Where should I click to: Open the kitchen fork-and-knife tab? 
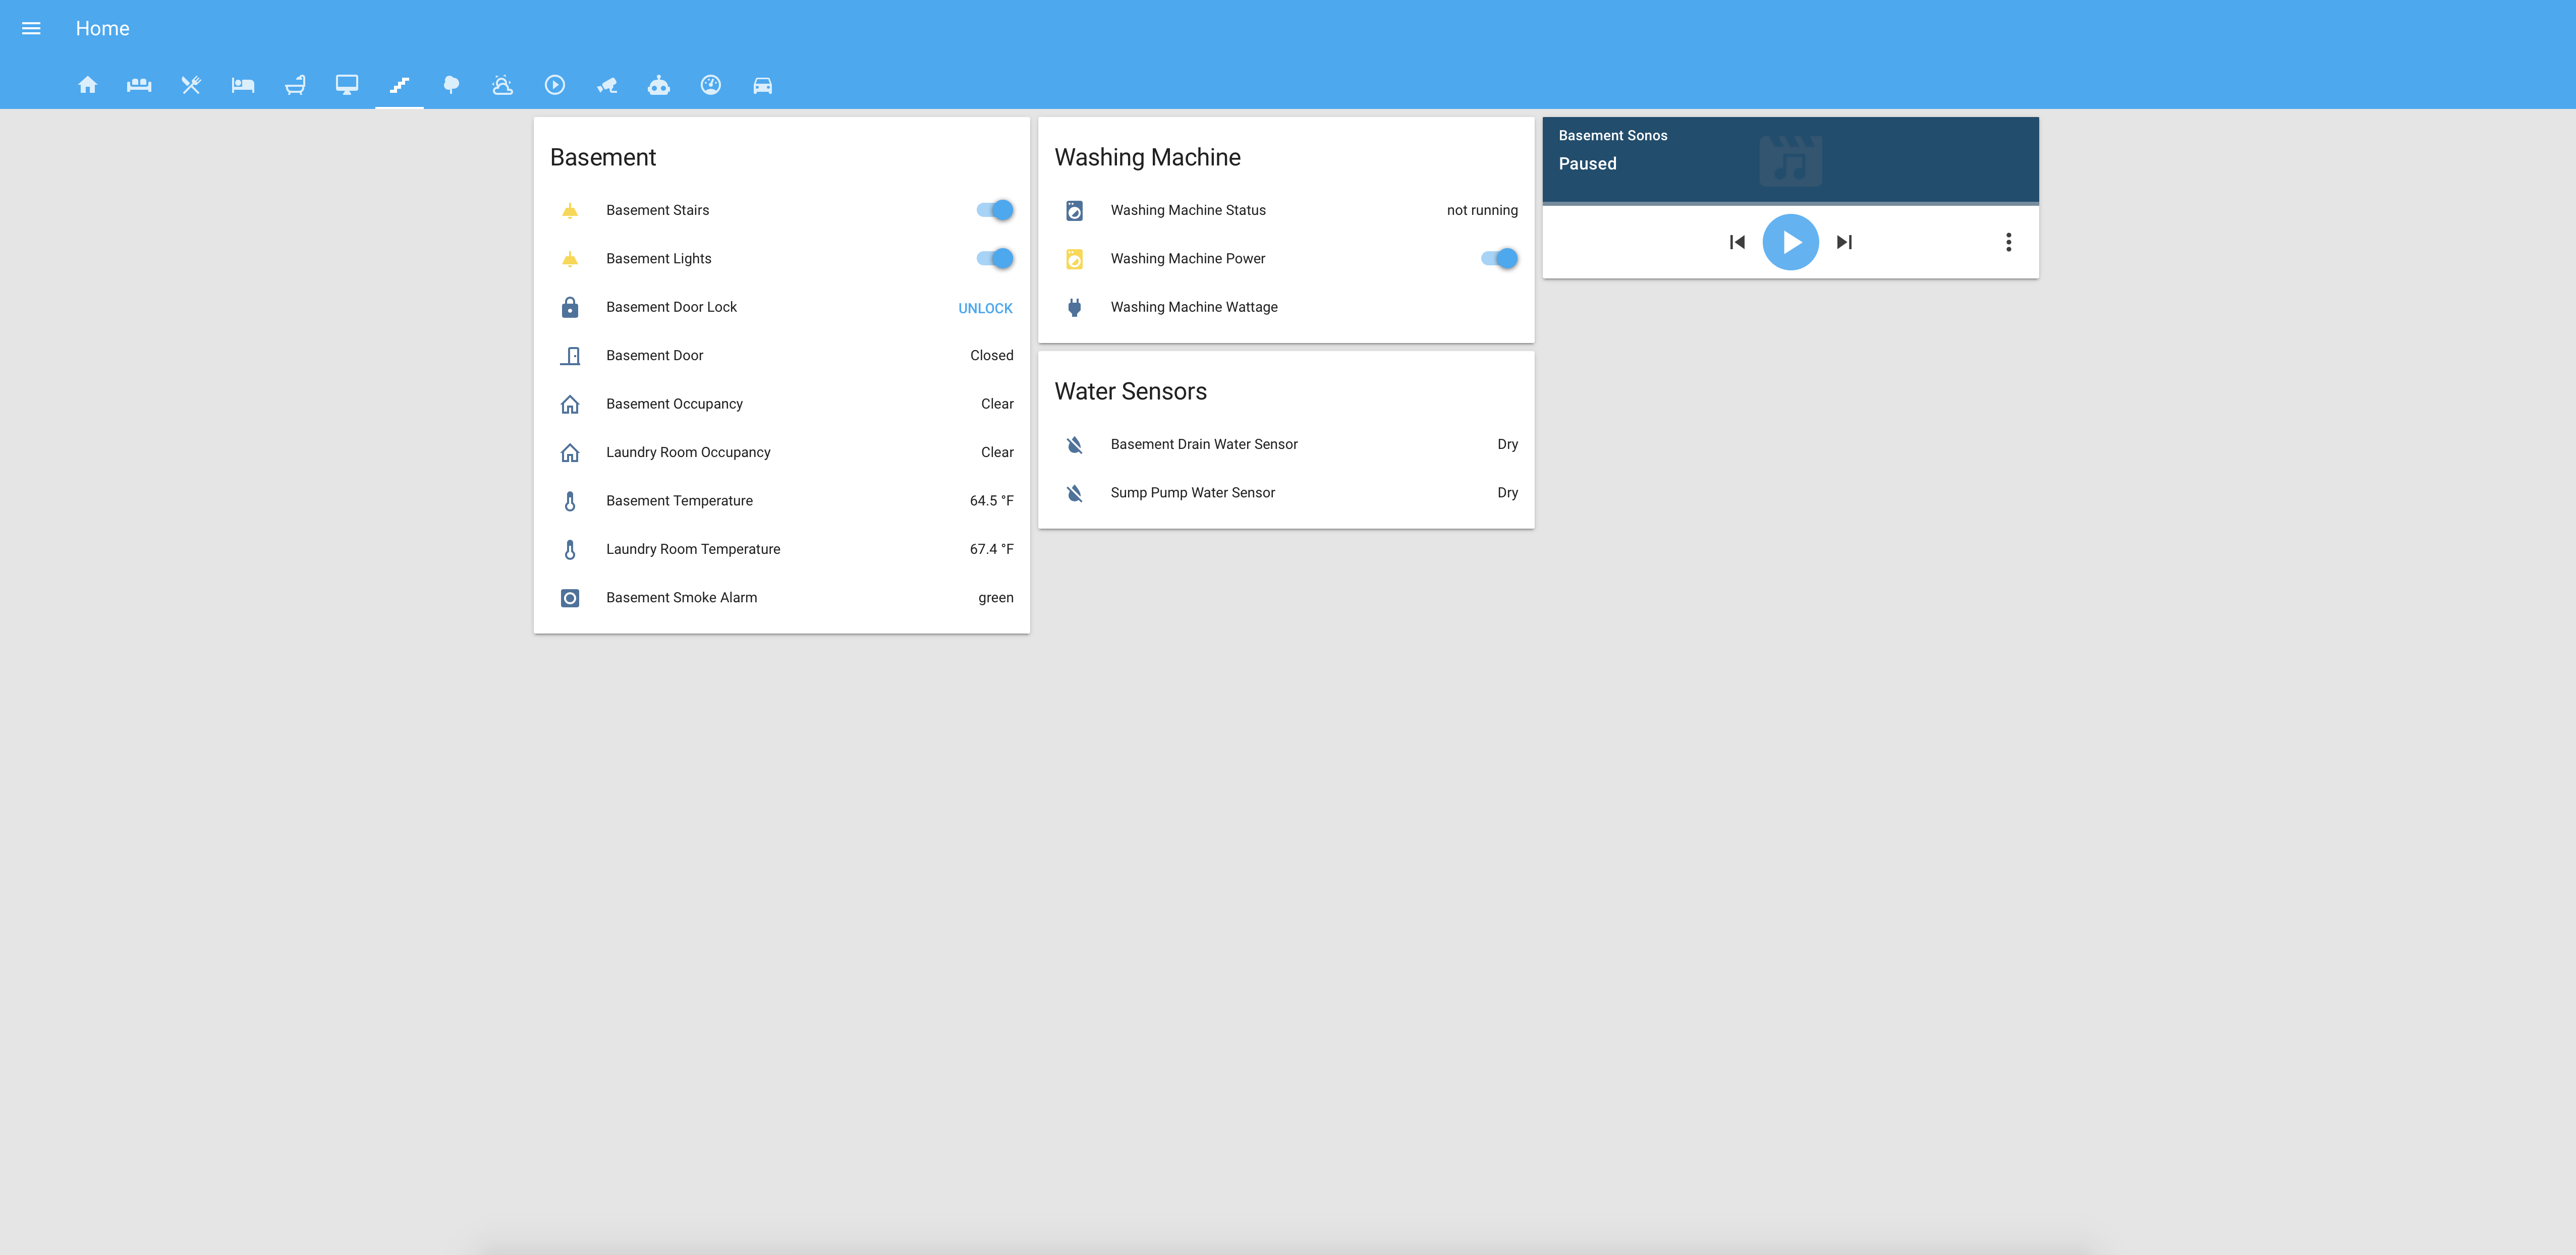pos(191,85)
